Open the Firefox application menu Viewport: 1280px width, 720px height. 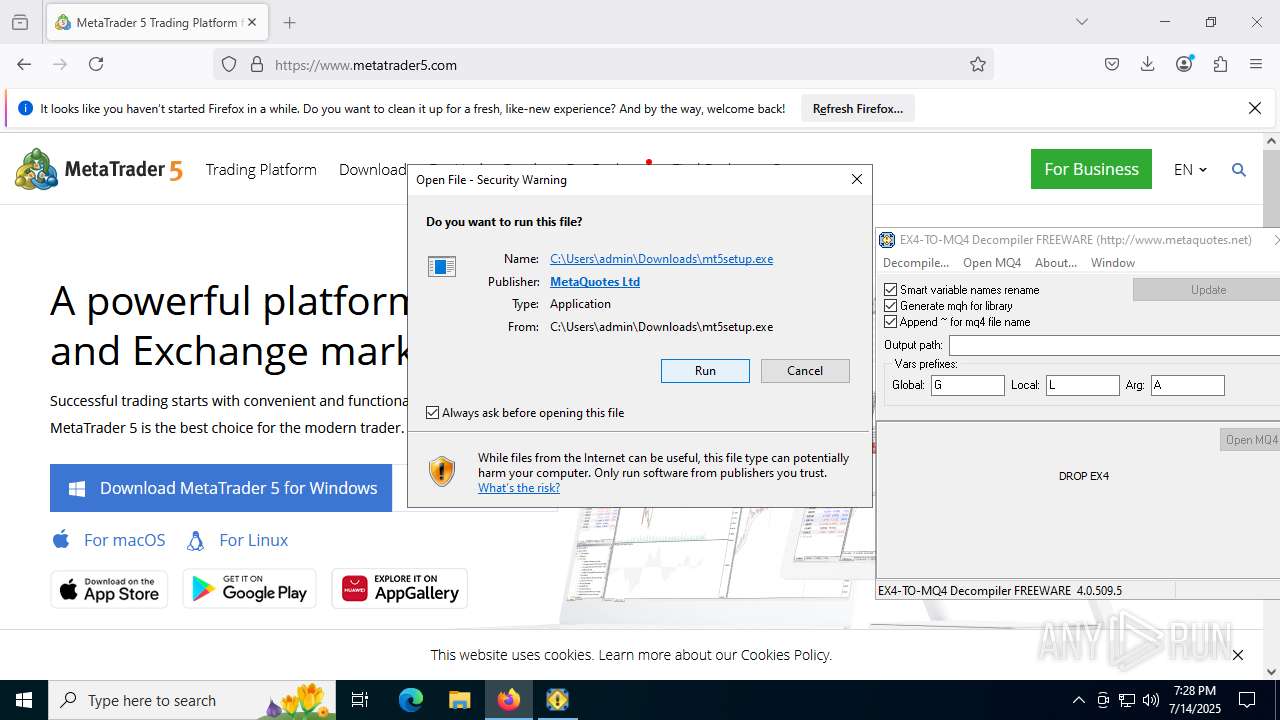pos(1256,64)
